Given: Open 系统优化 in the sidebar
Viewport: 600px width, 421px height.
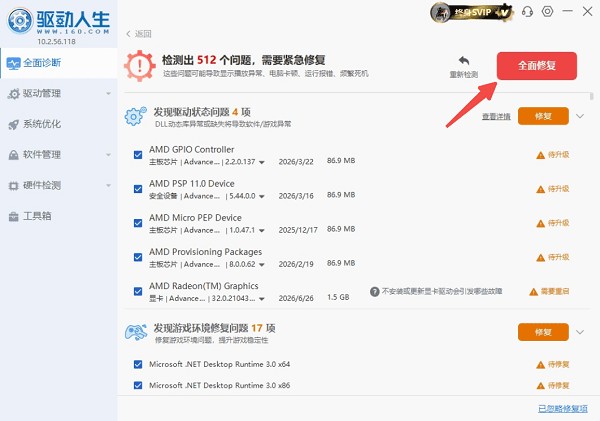Looking at the screenshot, I should click(x=59, y=124).
